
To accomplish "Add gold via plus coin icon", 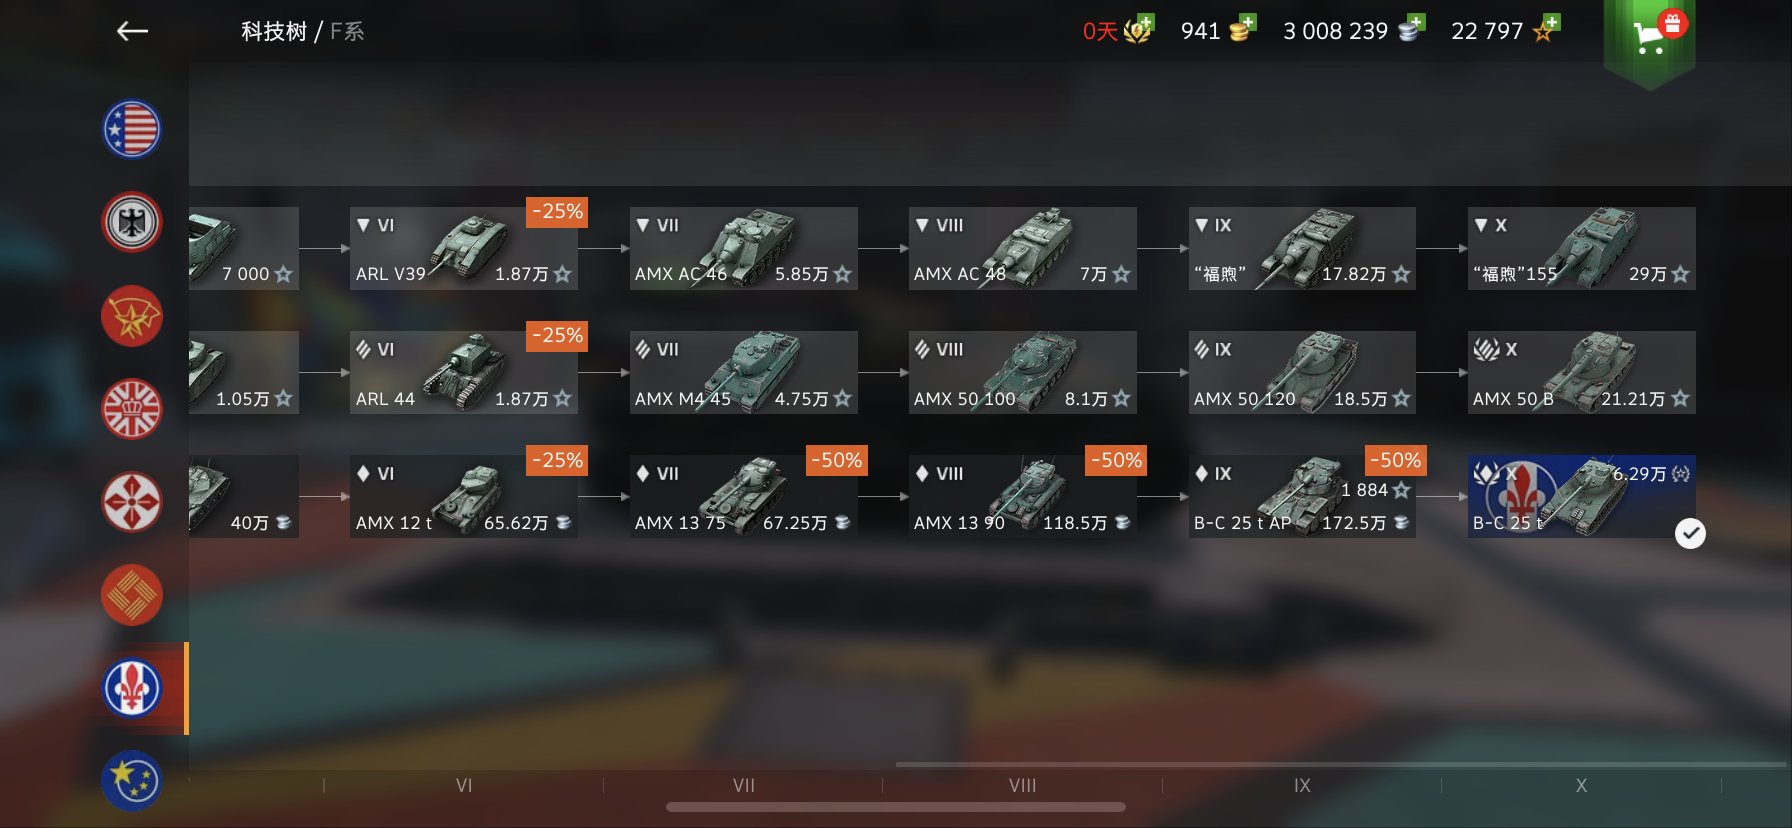I will [x=1243, y=29].
